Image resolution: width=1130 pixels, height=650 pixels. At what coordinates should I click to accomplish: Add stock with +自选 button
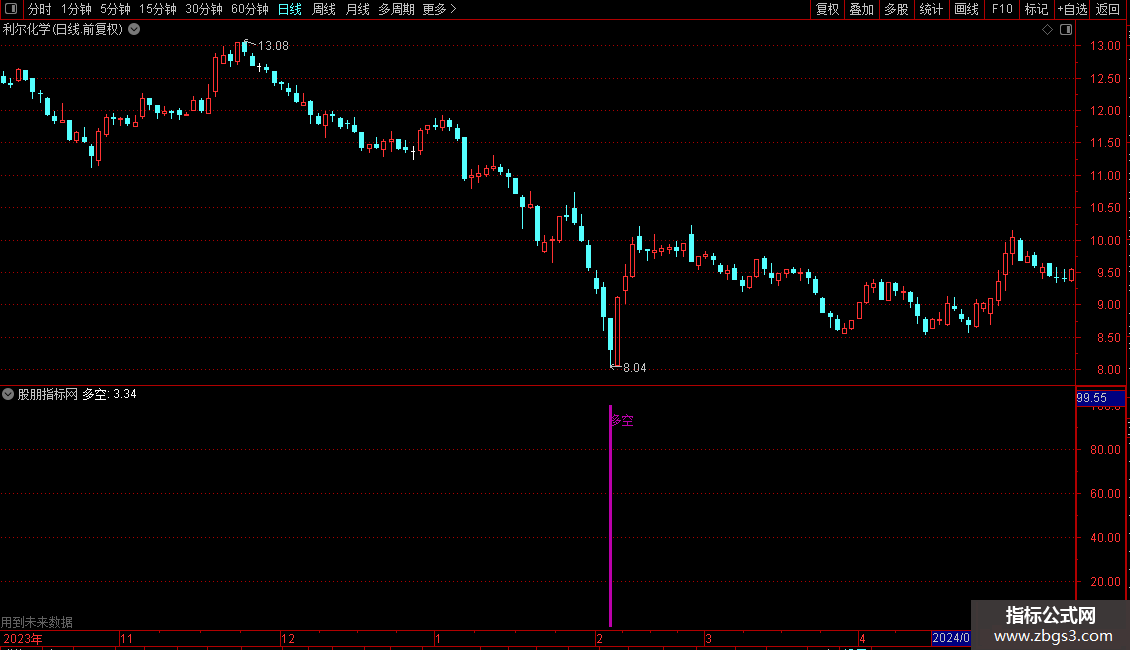click(1072, 9)
